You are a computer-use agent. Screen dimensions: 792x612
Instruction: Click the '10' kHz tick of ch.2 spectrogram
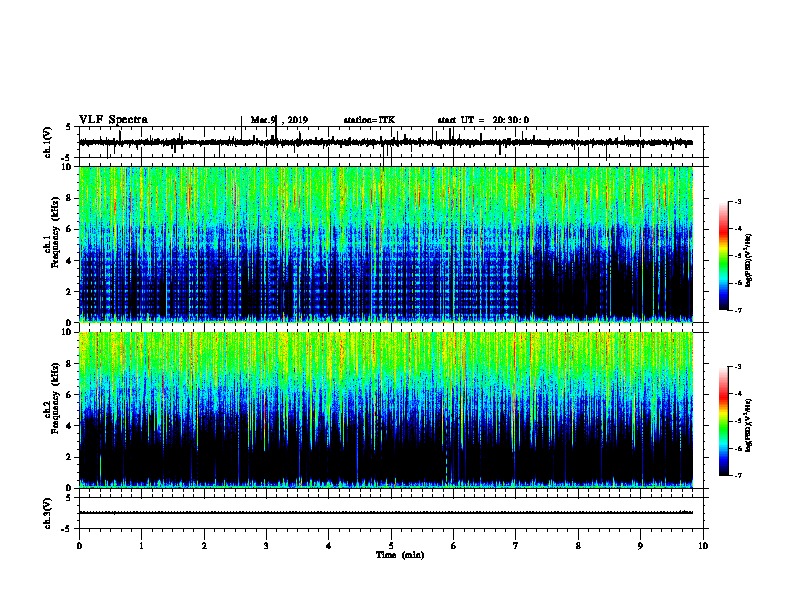coord(67,332)
